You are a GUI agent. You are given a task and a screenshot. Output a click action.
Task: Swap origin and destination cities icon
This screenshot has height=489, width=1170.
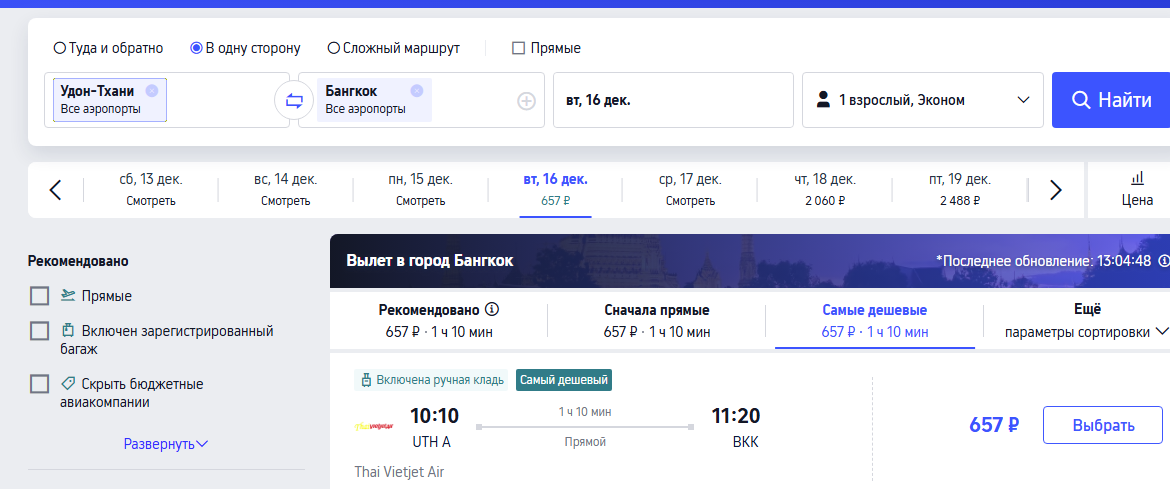coord(294,100)
